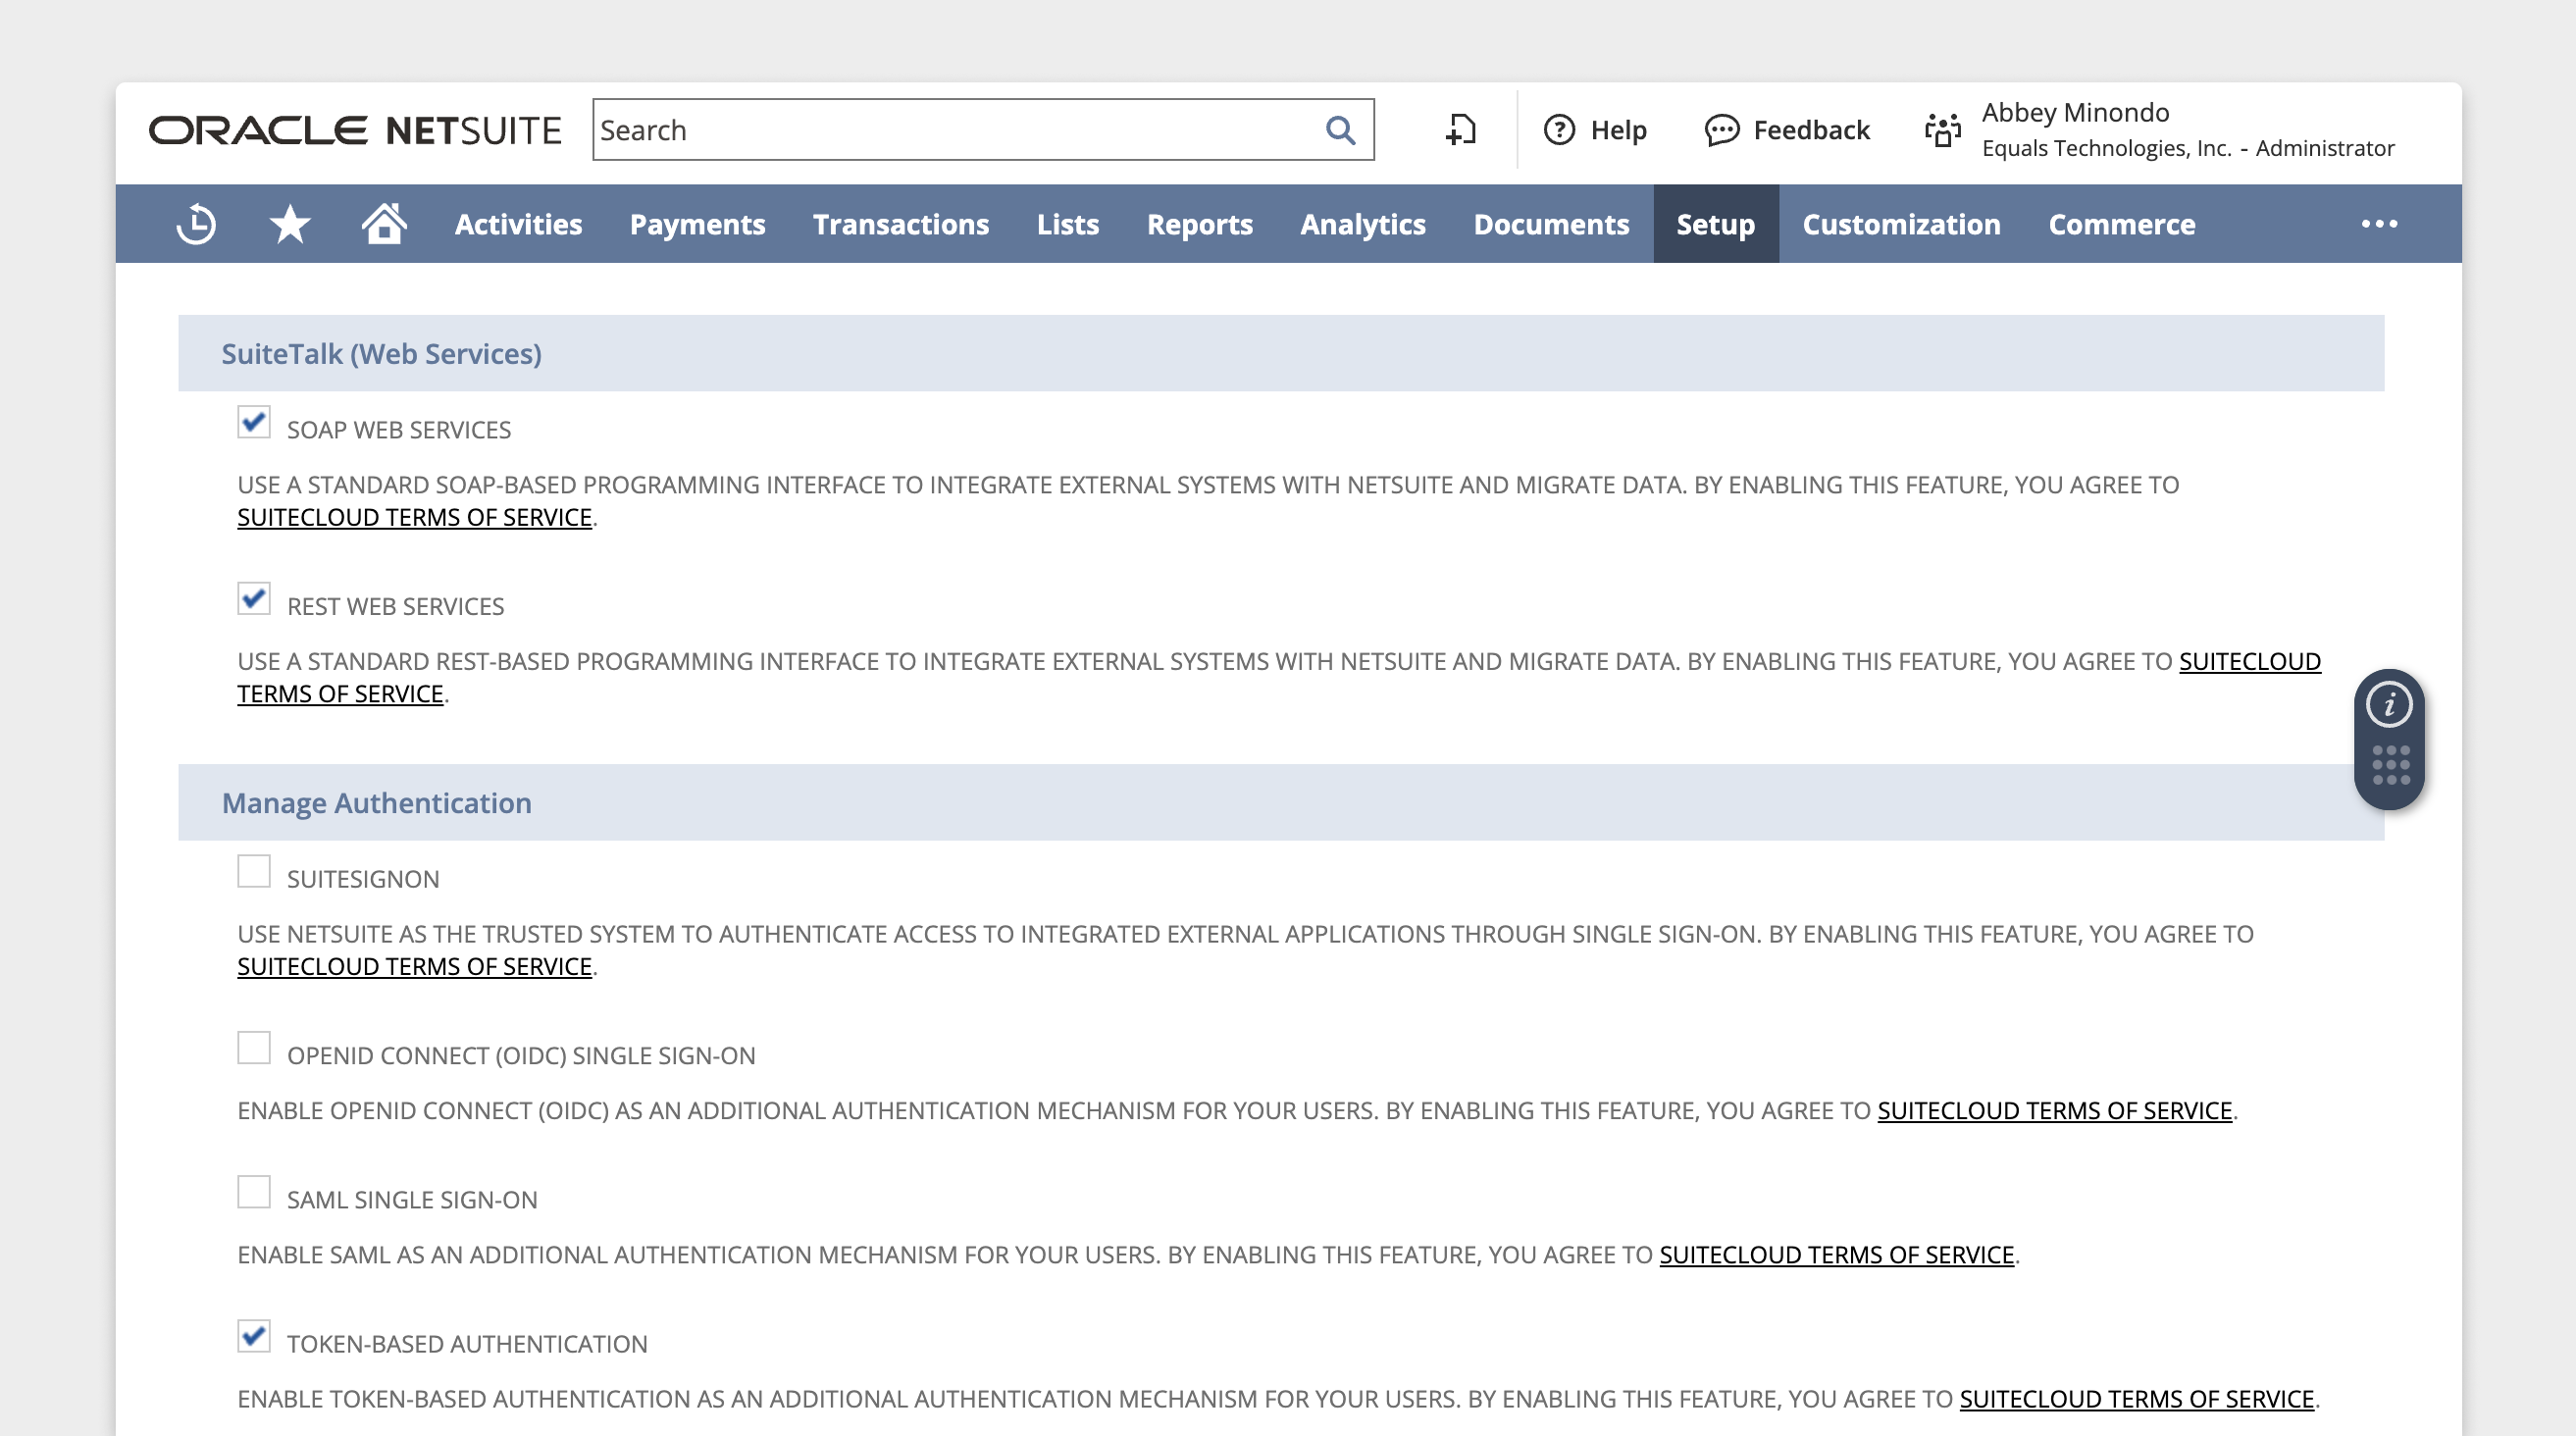
Task: Click inside the global Search field
Action: click(950, 130)
